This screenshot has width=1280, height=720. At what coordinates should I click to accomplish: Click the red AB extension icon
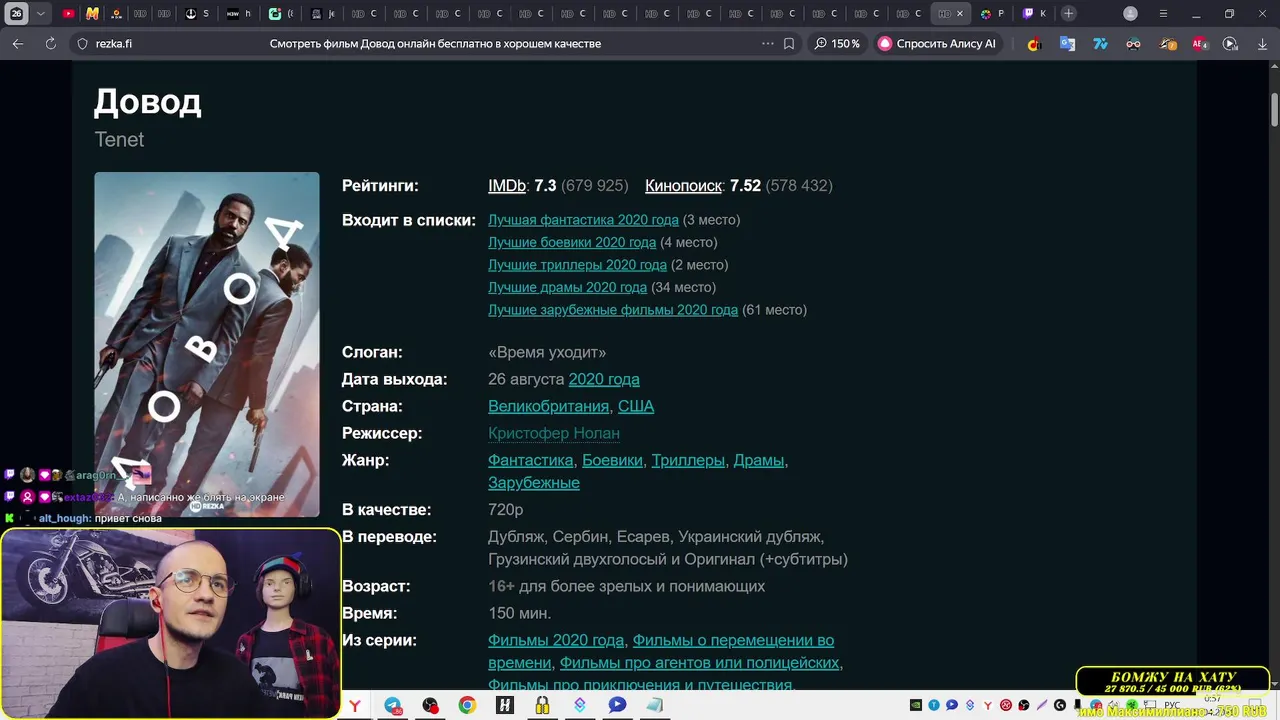tap(1199, 44)
